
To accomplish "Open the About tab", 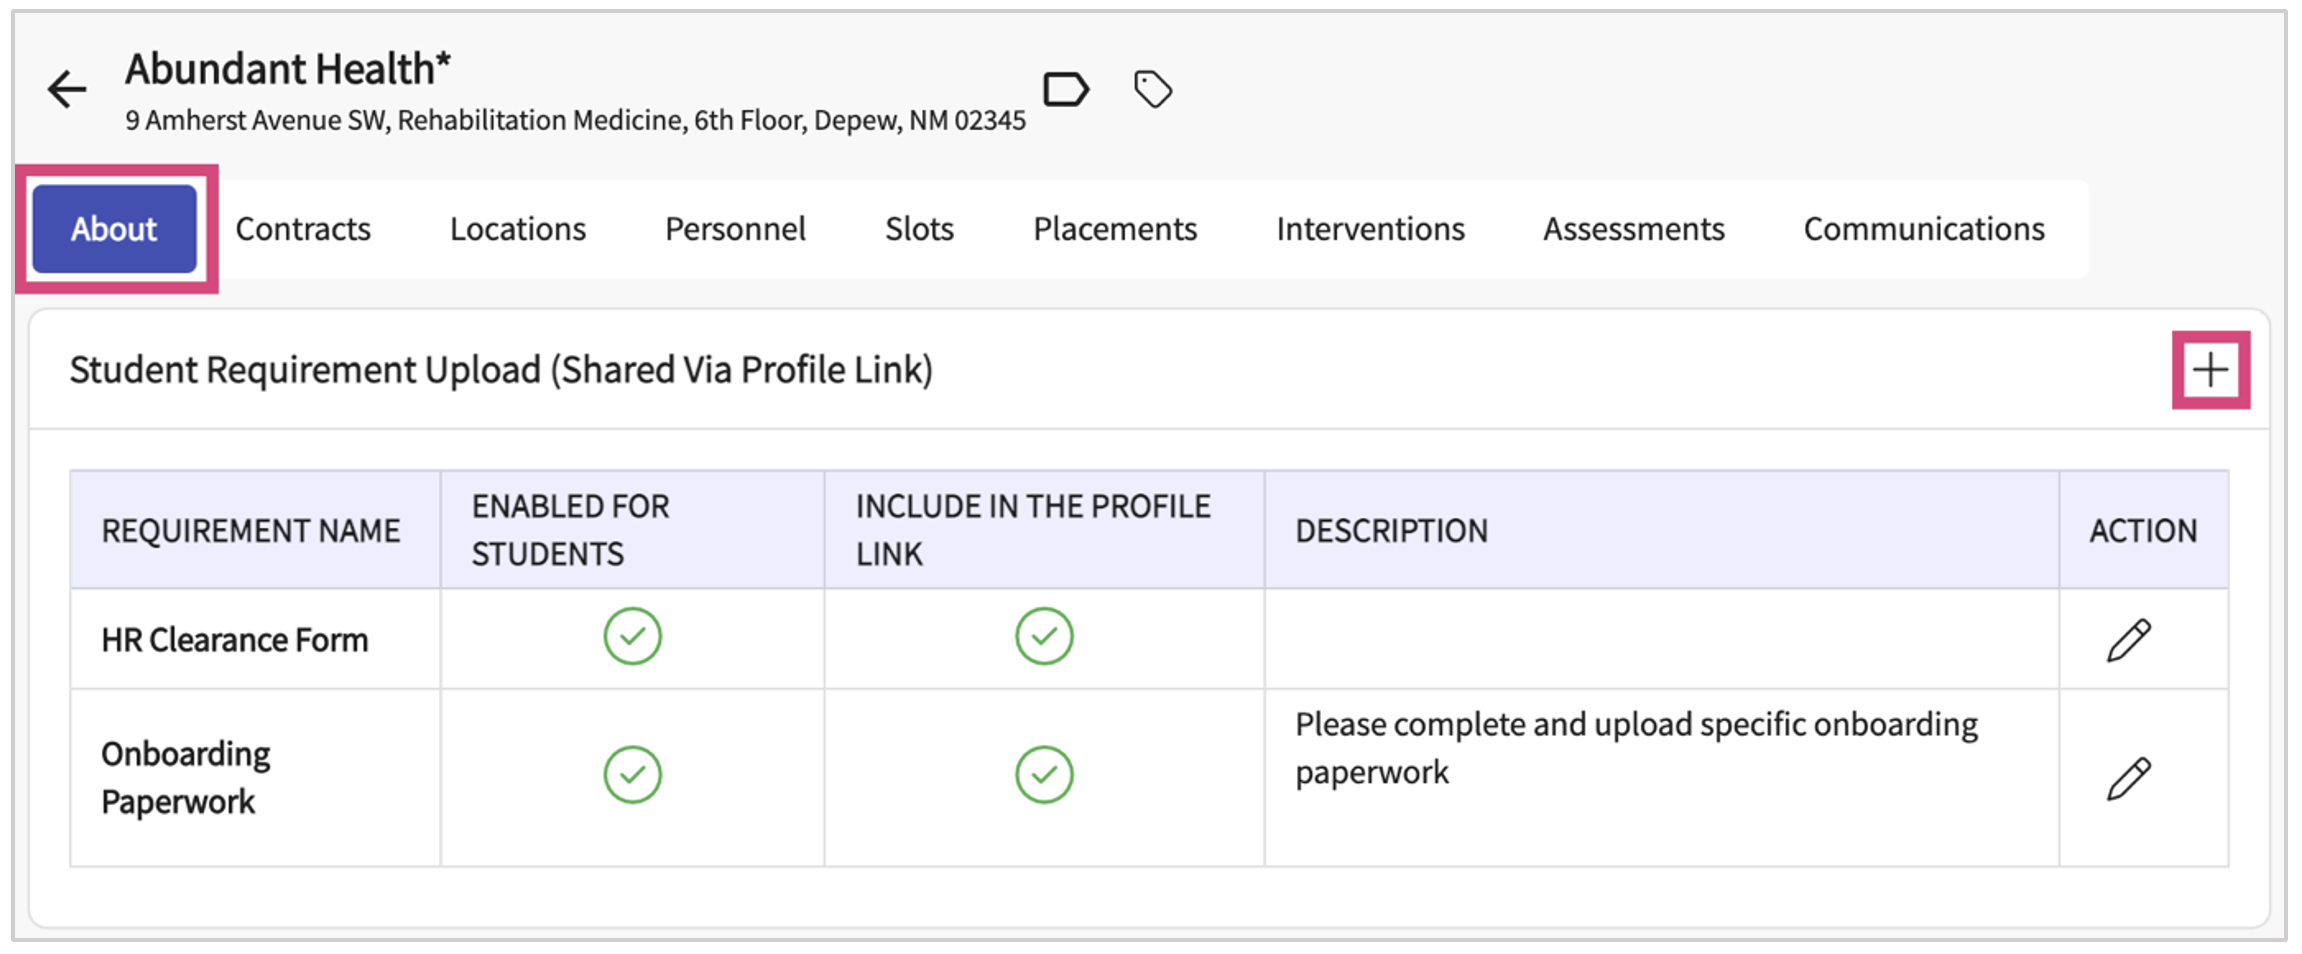I will tap(114, 229).
